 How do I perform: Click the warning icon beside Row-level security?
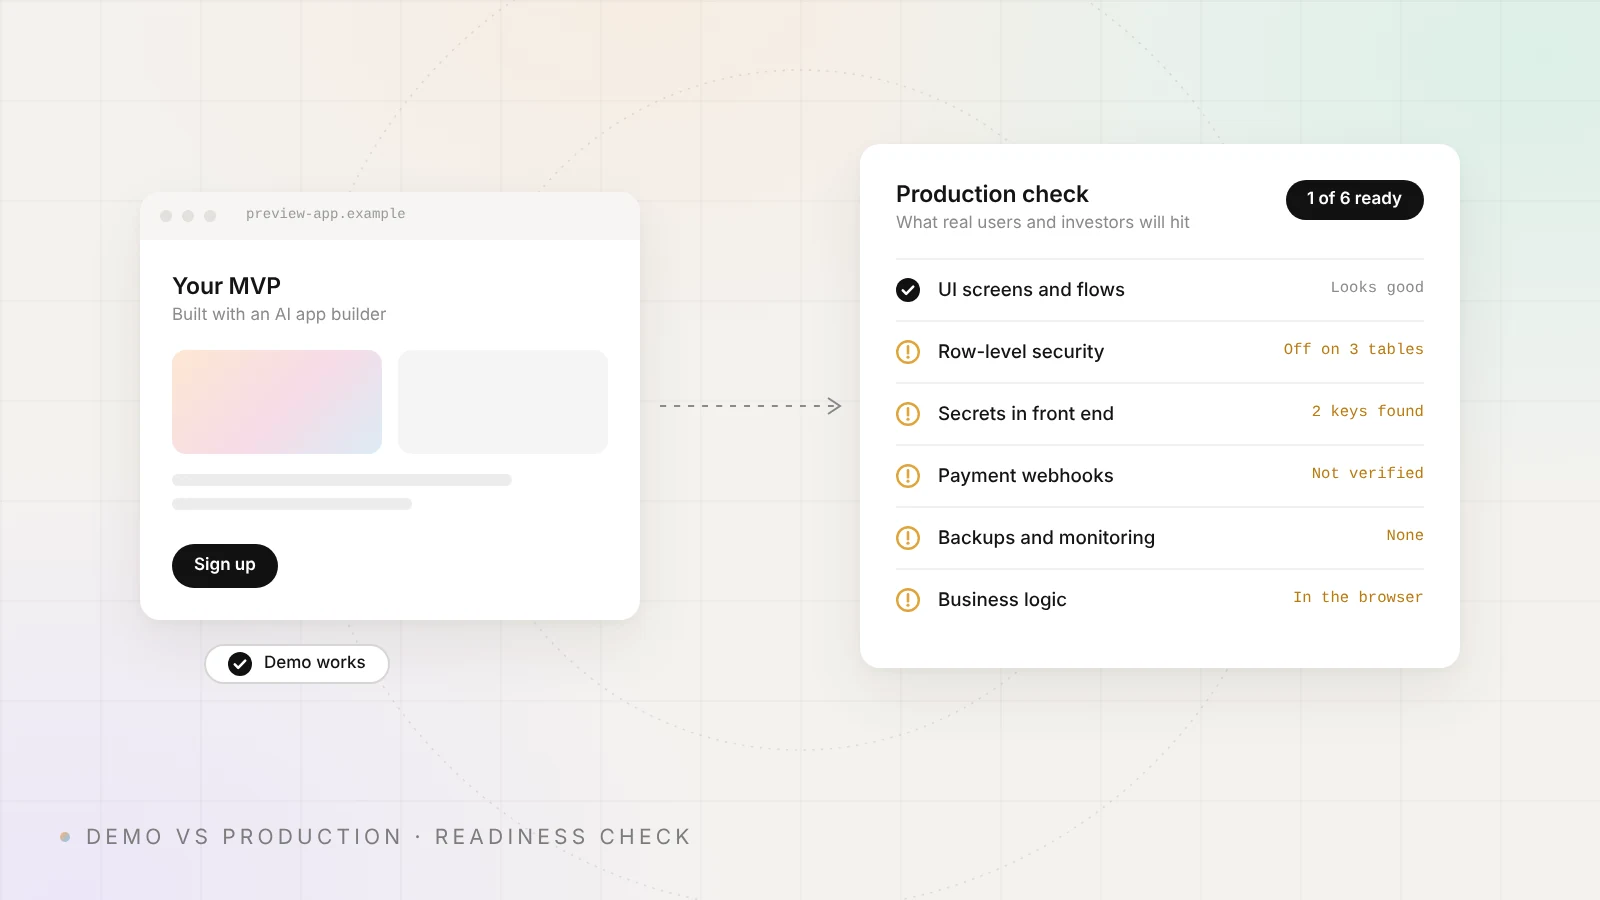pos(908,352)
